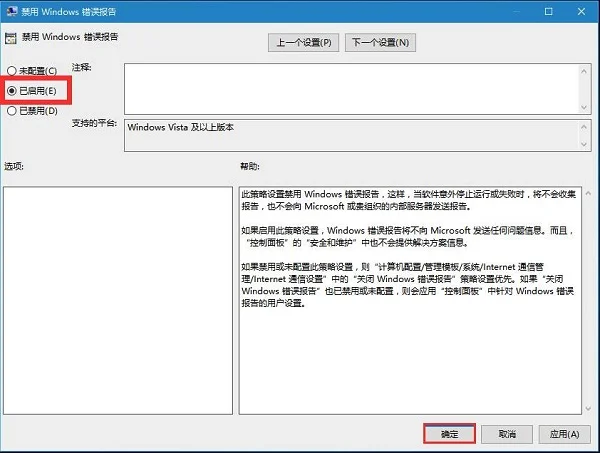Screen dimensions: 600x453
Task: Confirm with the 确定 button
Action: pyautogui.click(x=449, y=434)
